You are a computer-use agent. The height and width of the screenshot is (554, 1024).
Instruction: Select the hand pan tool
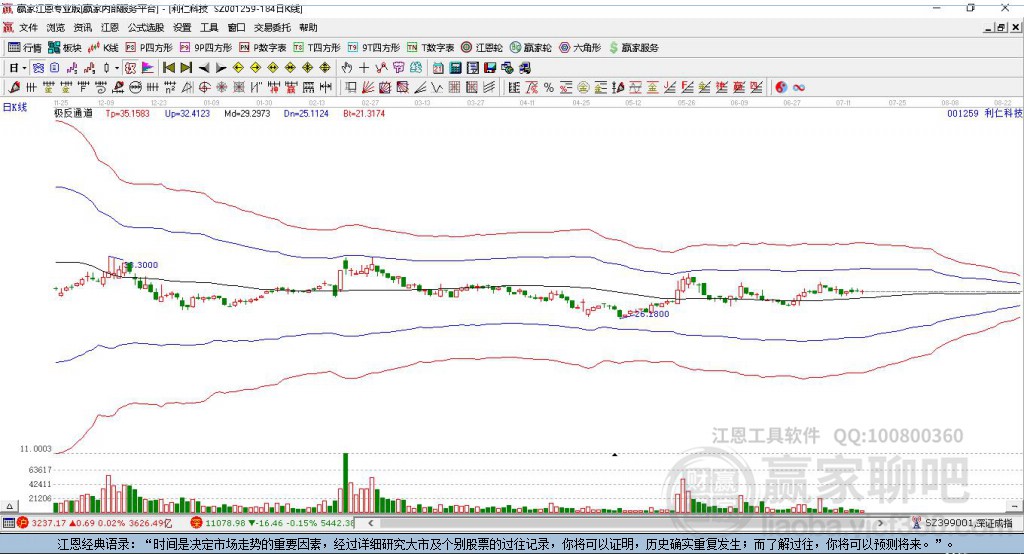(x=347, y=68)
